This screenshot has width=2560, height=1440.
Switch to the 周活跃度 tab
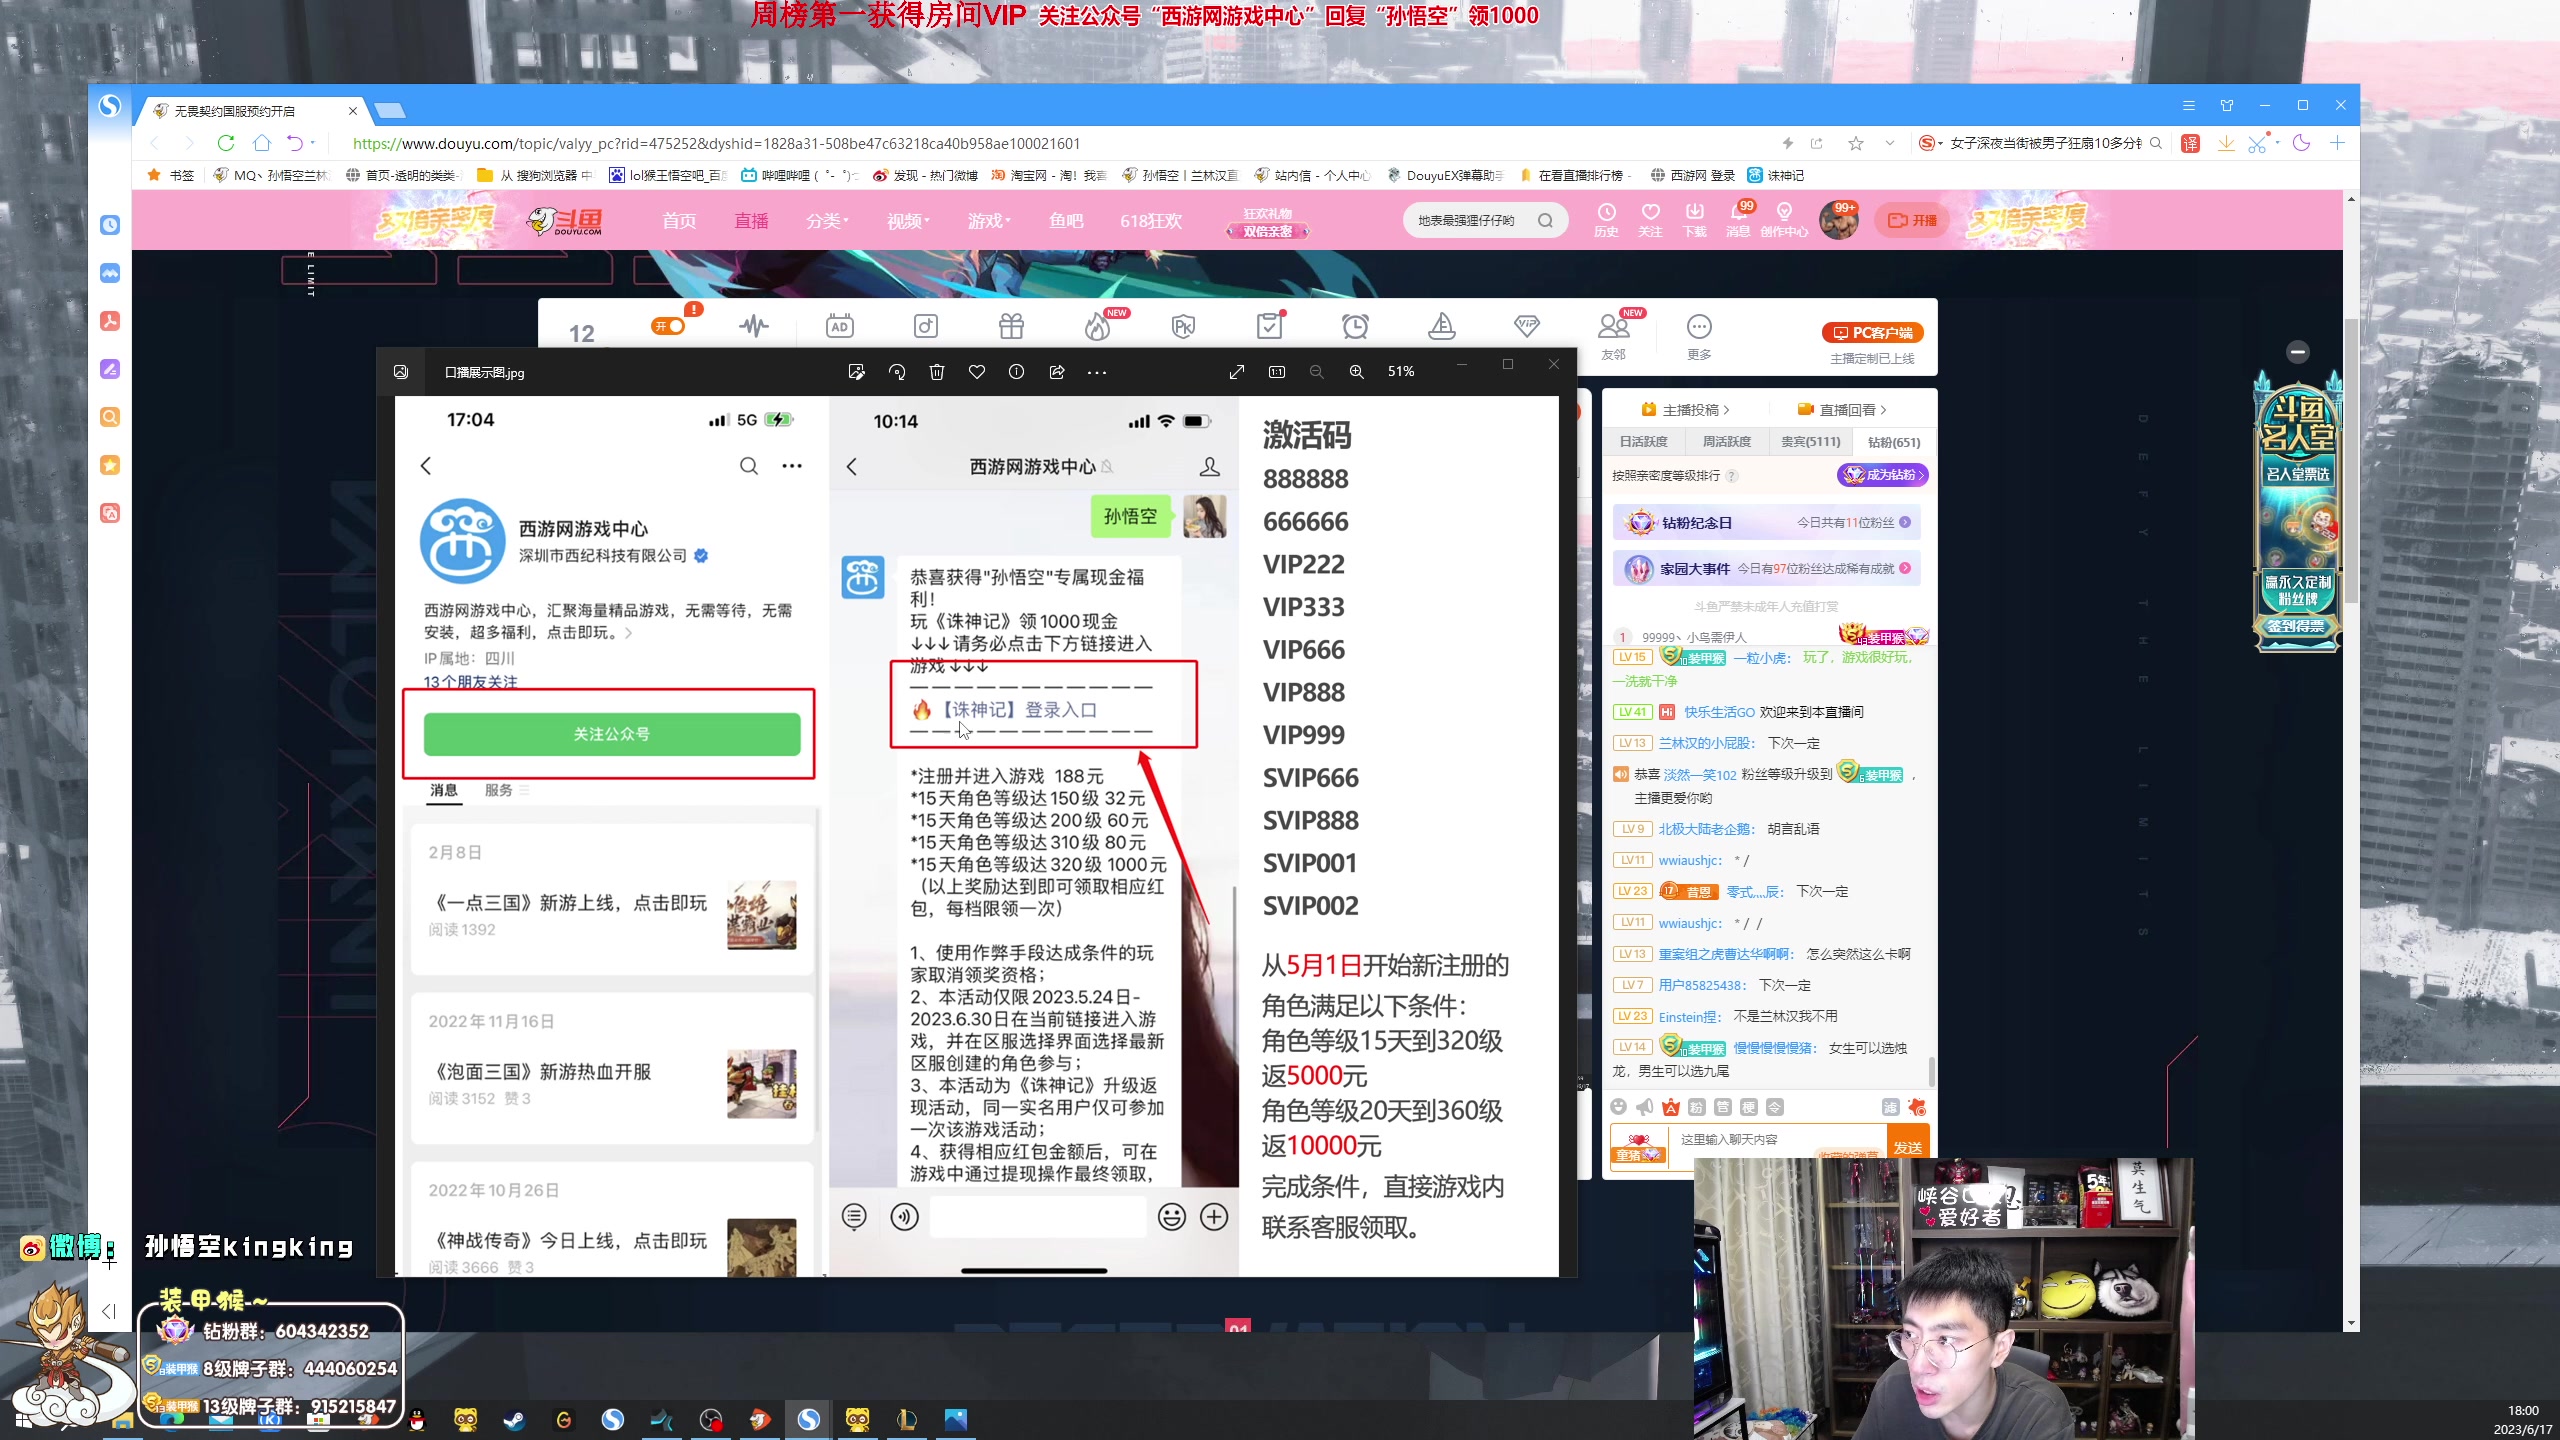point(1727,442)
